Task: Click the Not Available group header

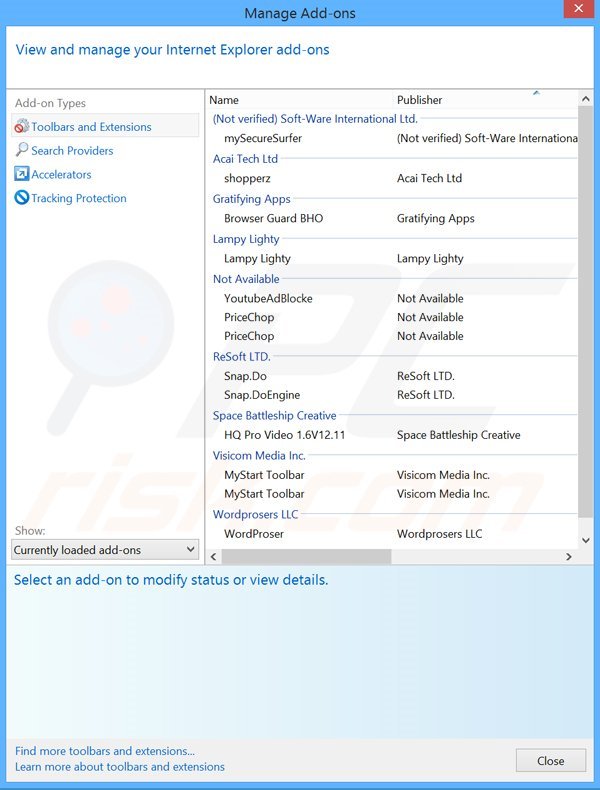Action: (x=246, y=279)
